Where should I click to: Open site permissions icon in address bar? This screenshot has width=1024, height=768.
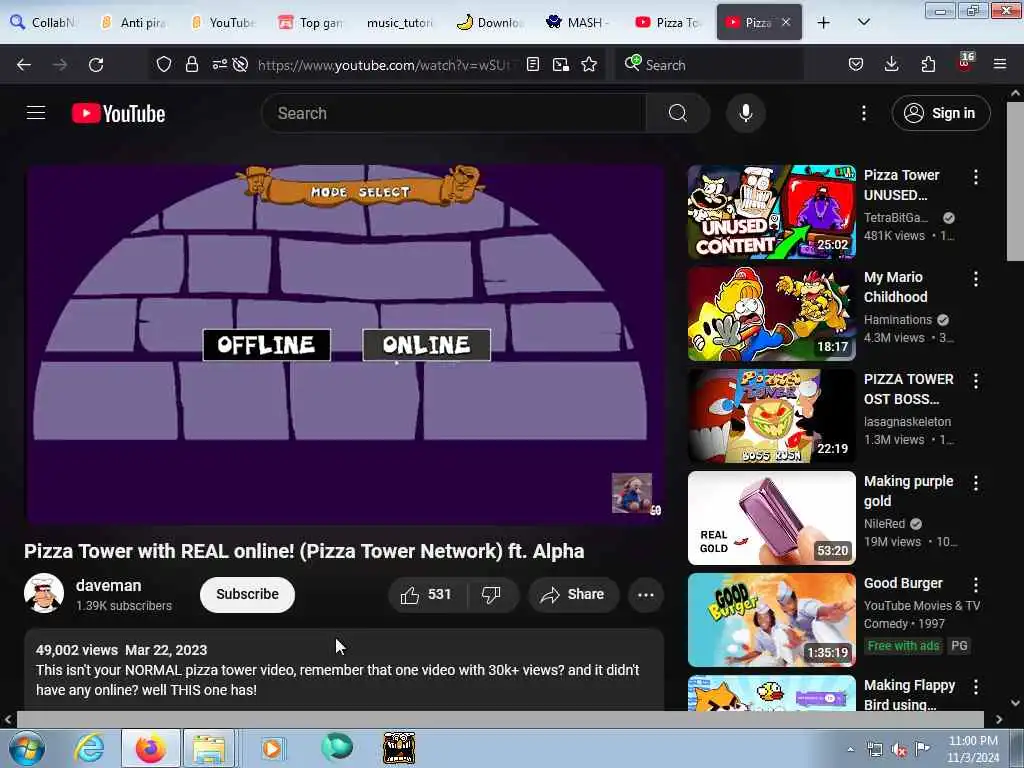click(x=219, y=64)
